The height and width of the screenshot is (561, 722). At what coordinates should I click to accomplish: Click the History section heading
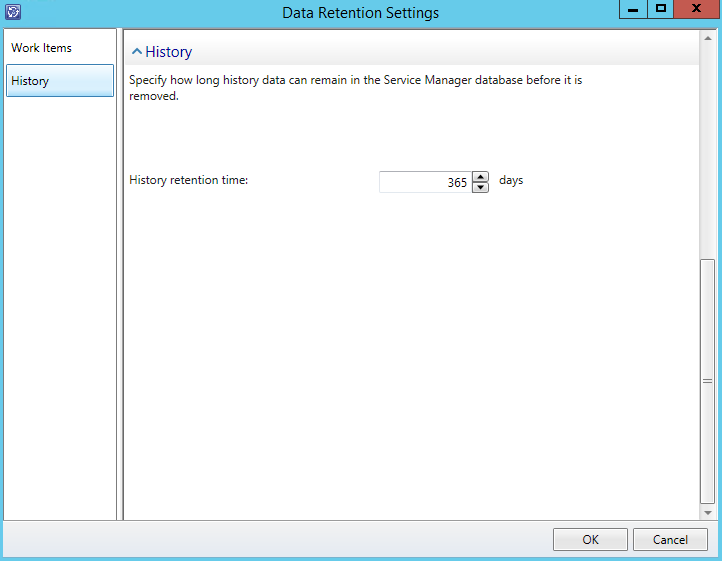click(169, 52)
